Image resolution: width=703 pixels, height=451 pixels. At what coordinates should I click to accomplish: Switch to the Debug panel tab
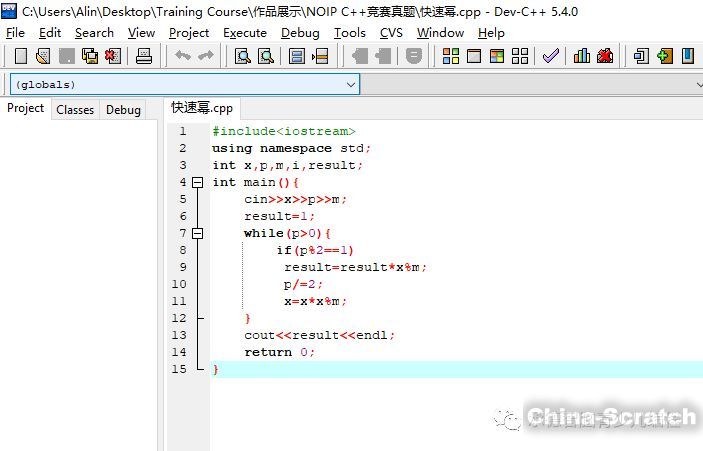click(123, 110)
